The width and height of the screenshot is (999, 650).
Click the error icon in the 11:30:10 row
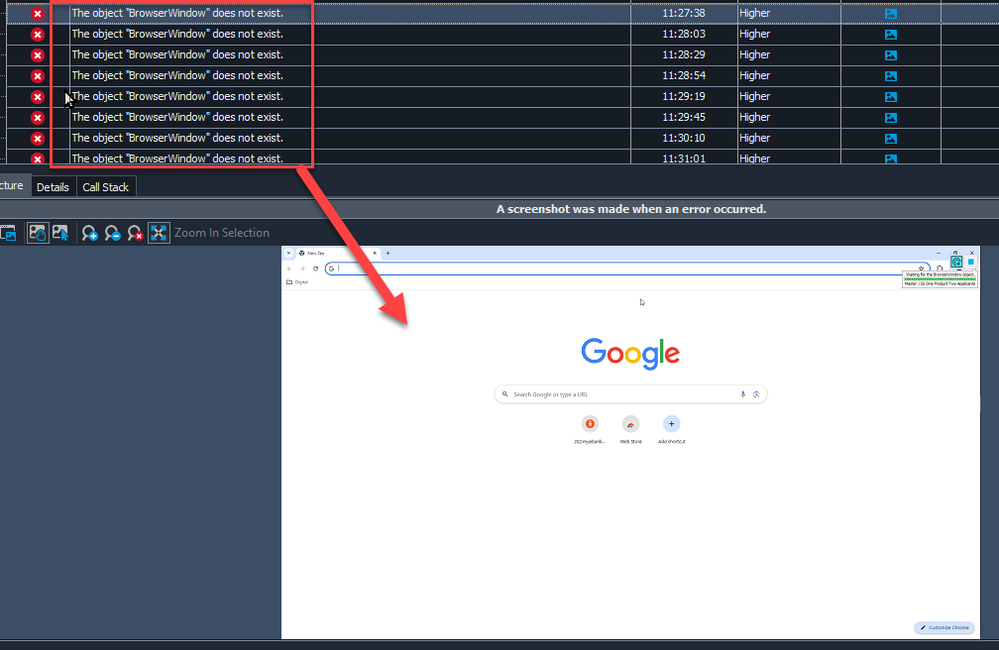[x=38, y=138]
